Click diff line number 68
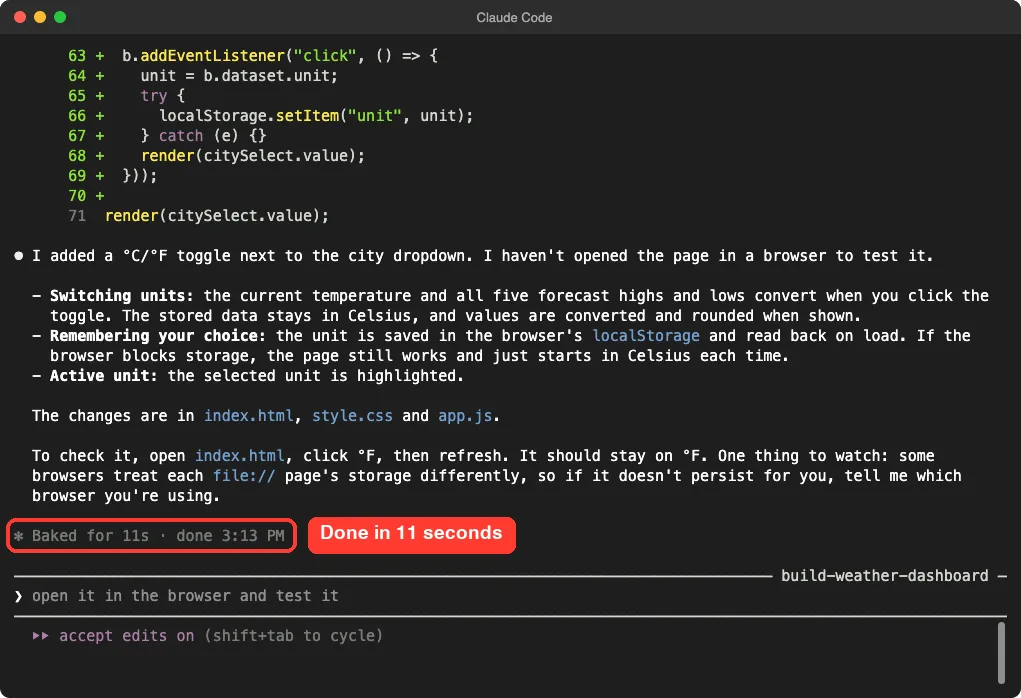The image size is (1021, 698). click(77, 156)
